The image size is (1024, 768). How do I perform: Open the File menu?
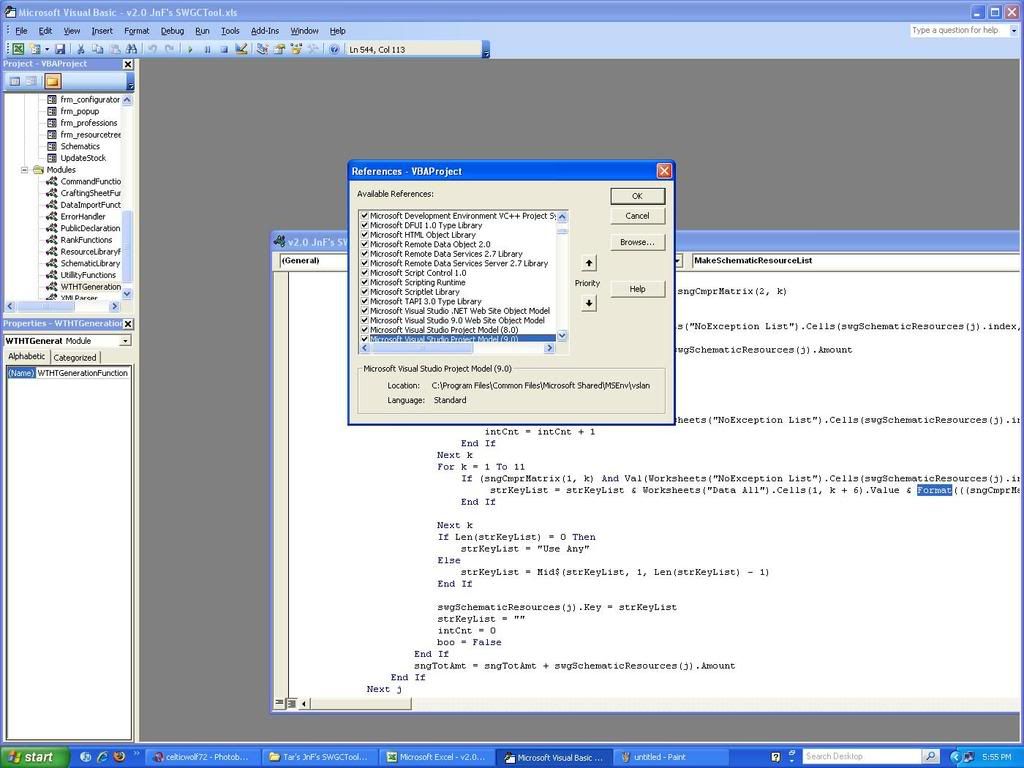point(21,31)
